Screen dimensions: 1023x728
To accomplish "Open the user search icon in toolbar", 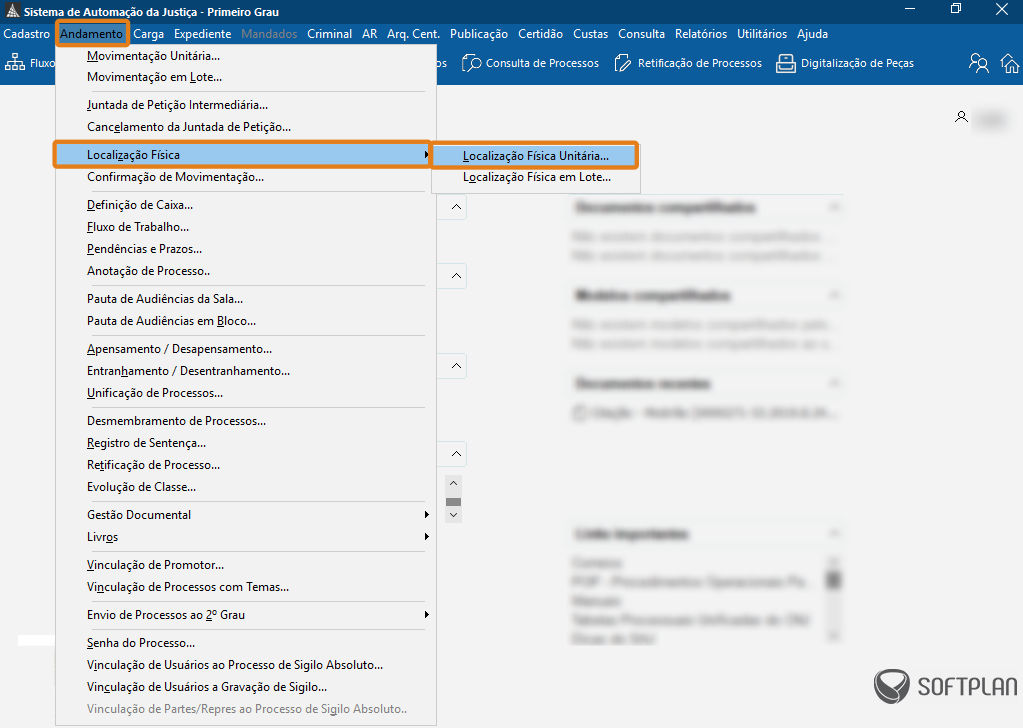I will click(979, 63).
